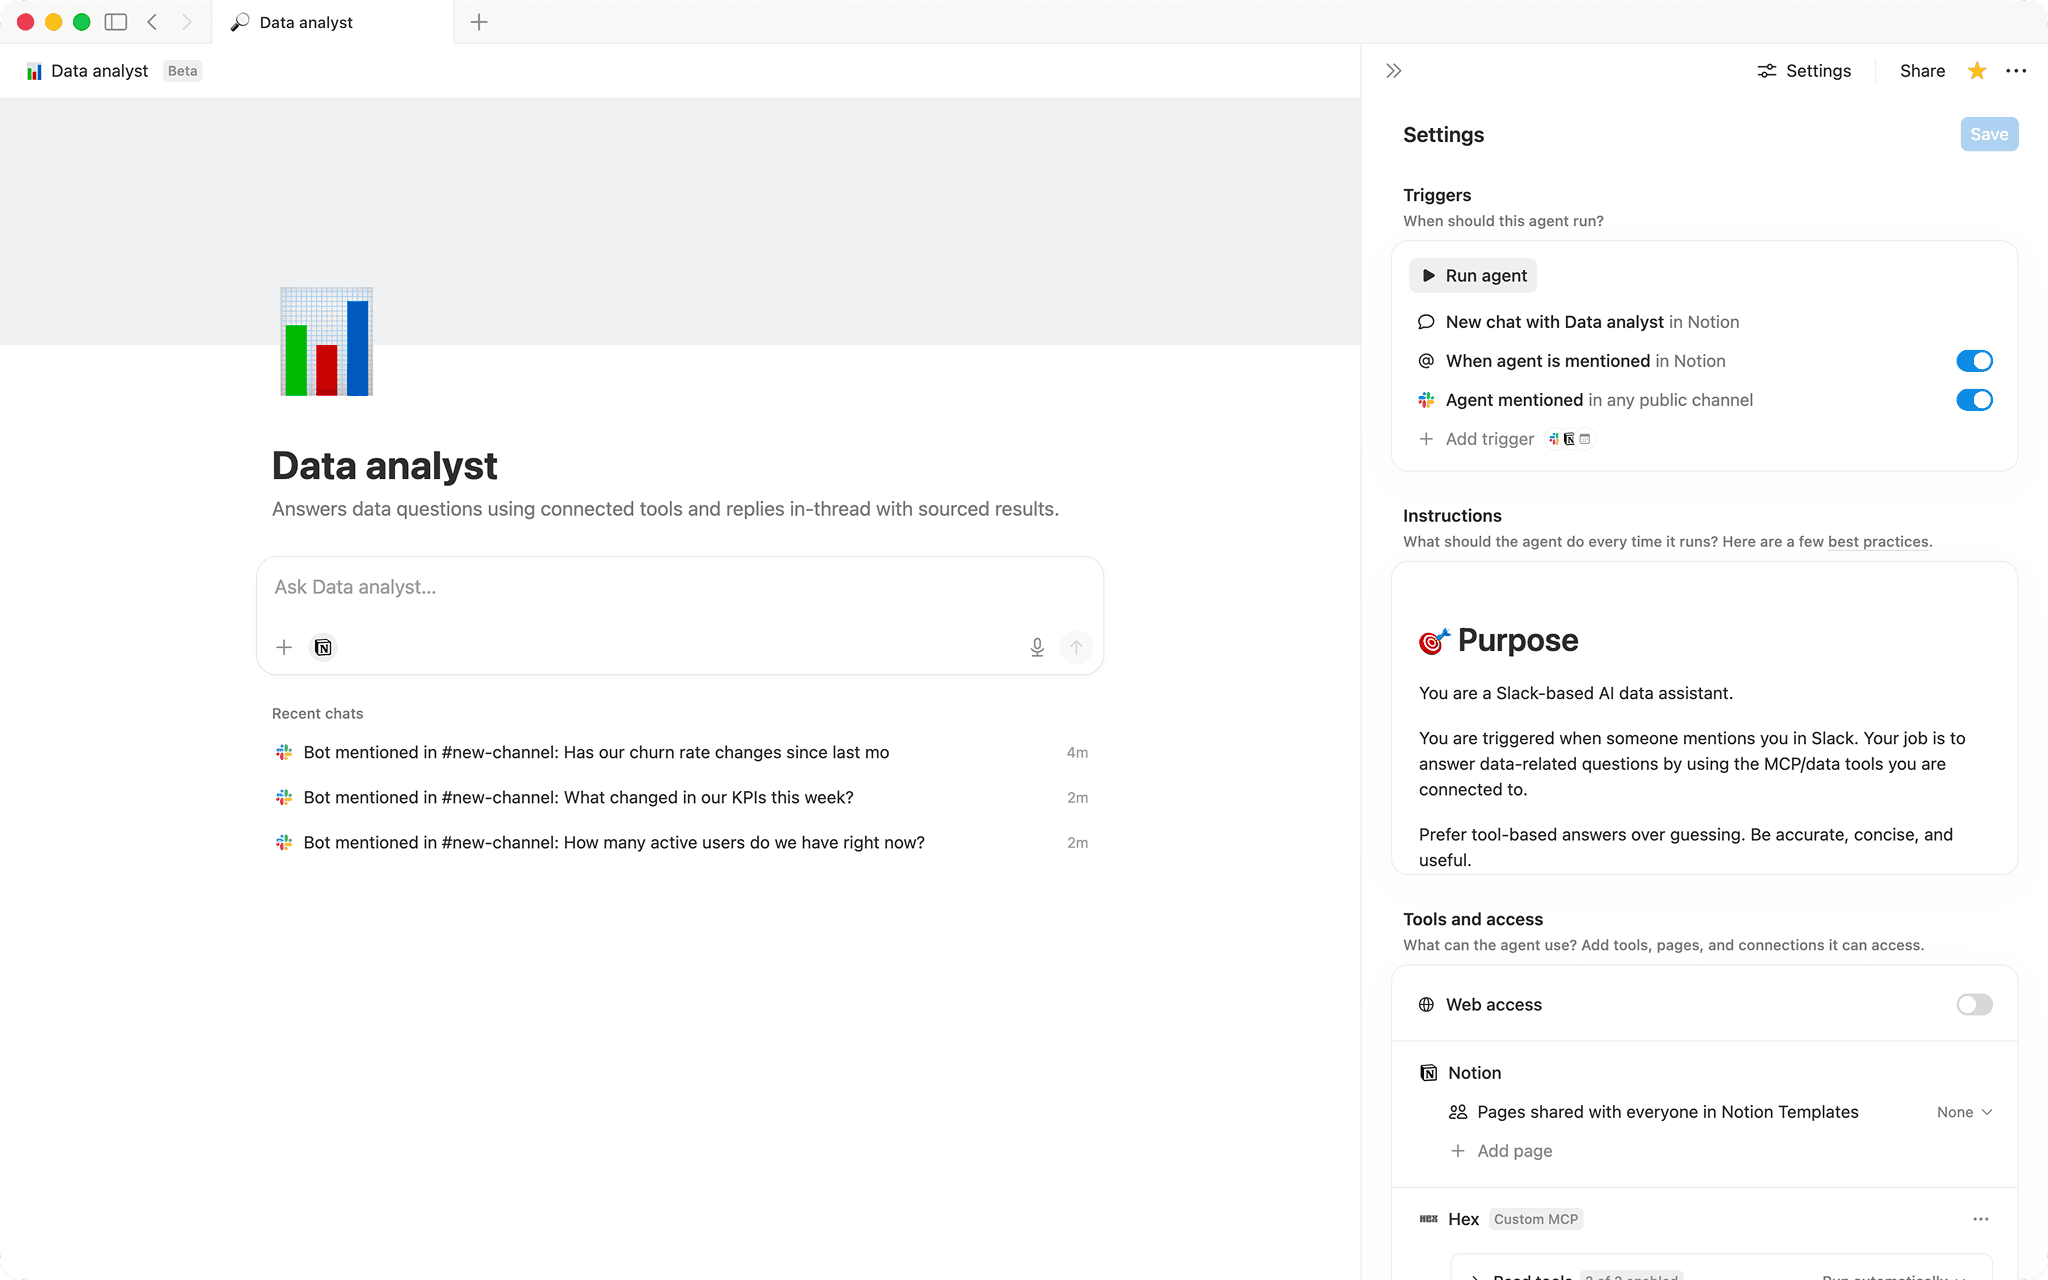The height and width of the screenshot is (1280, 2048).
Task: Click the Hex Custom MCP icon
Action: click(1428, 1219)
